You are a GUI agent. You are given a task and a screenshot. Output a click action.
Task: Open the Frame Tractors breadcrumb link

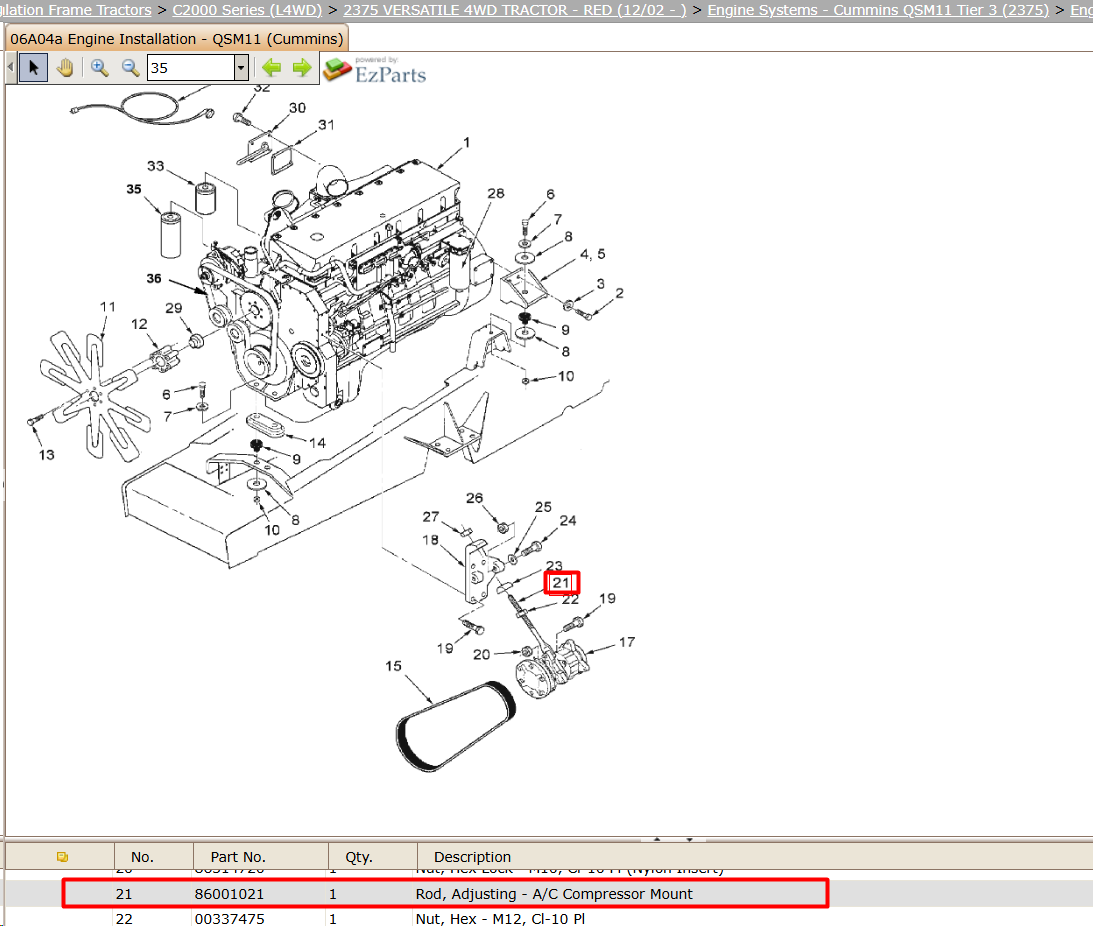click(75, 10)
